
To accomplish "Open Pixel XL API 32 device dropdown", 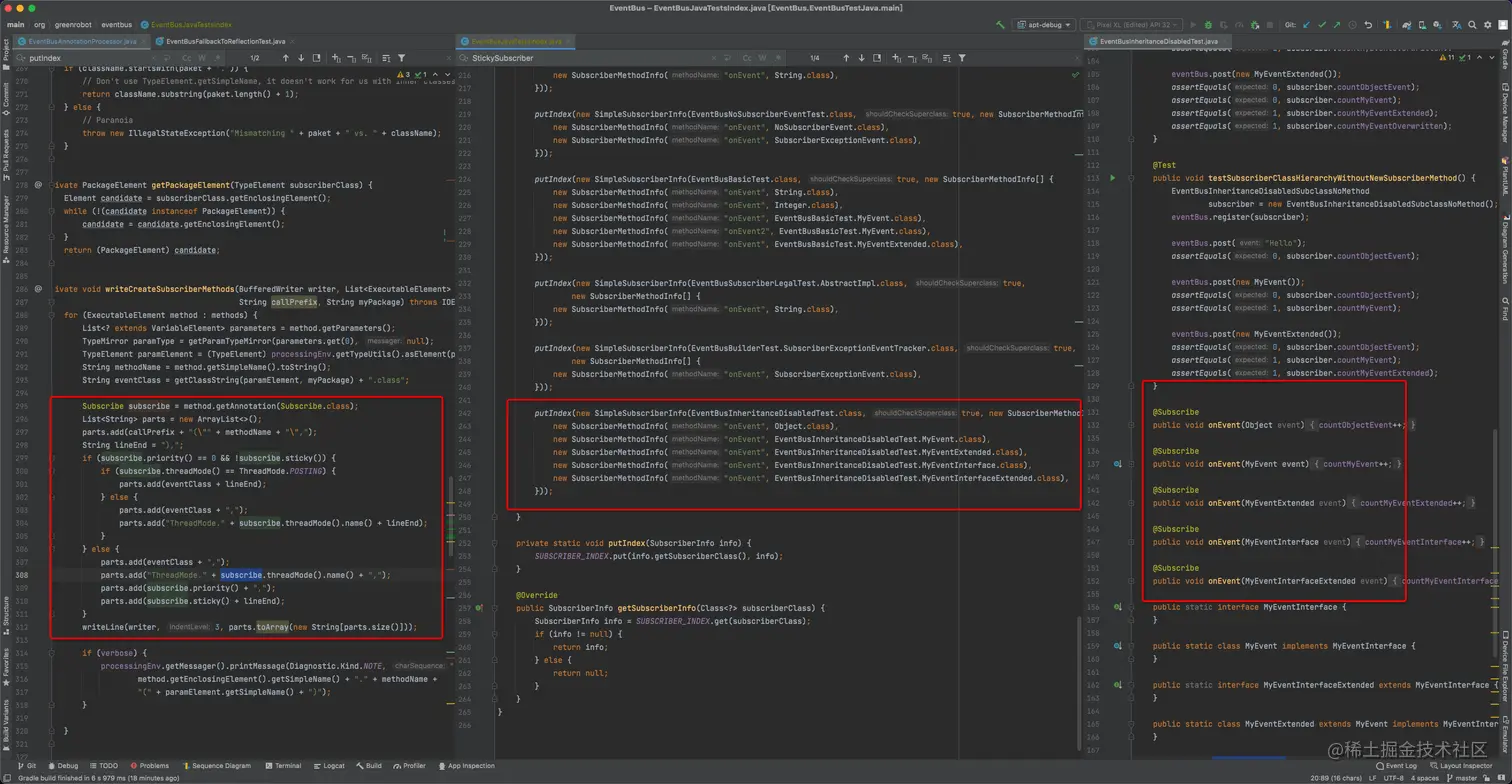I will 1131,25.
